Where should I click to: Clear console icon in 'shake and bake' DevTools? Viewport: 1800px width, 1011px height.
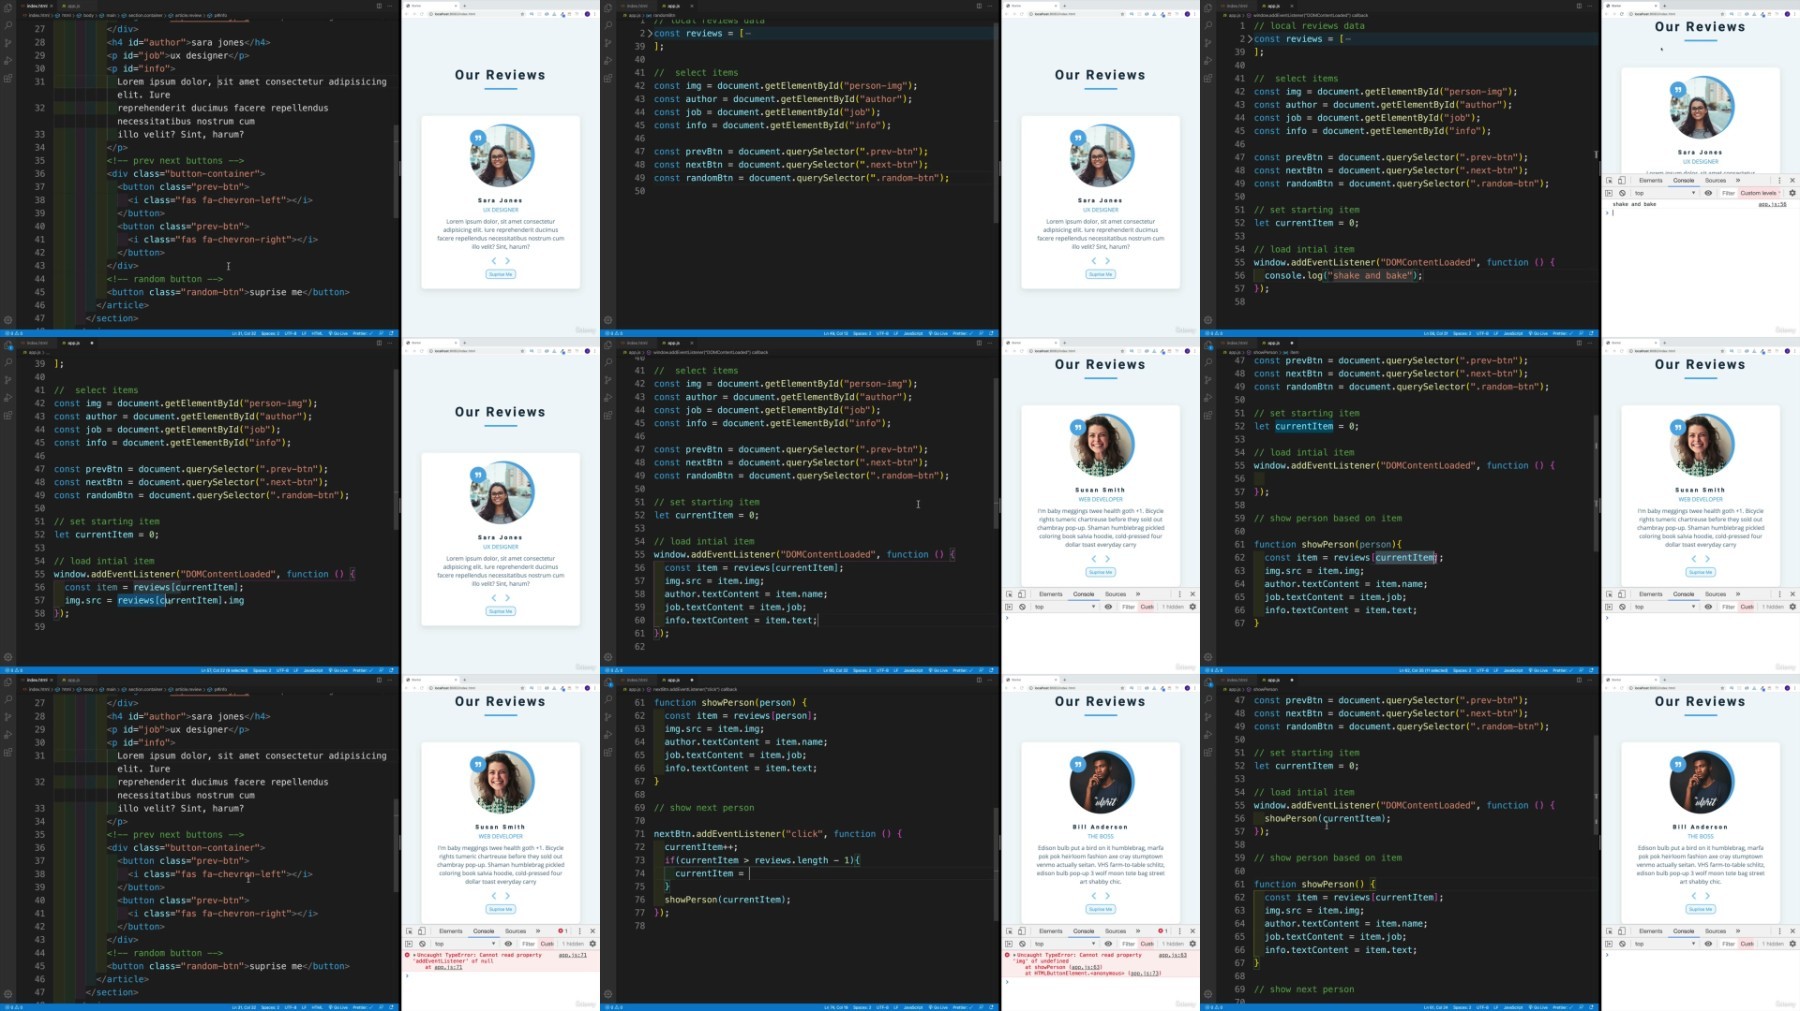point(1622,193)
